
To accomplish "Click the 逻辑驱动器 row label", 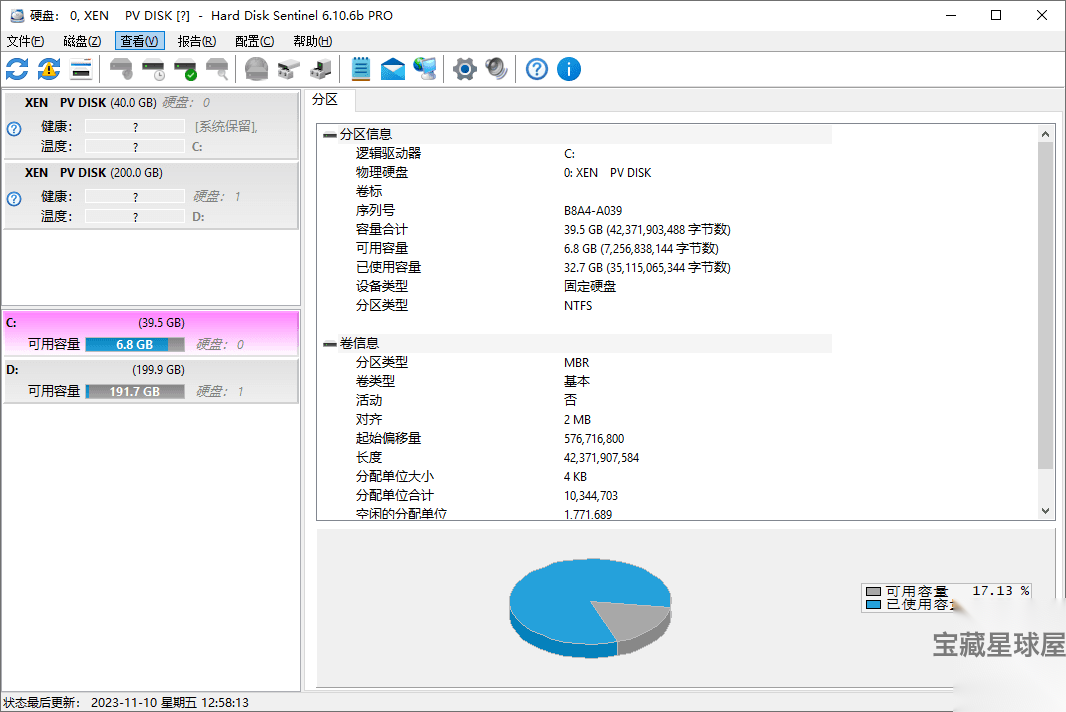I will click(388, 154).
